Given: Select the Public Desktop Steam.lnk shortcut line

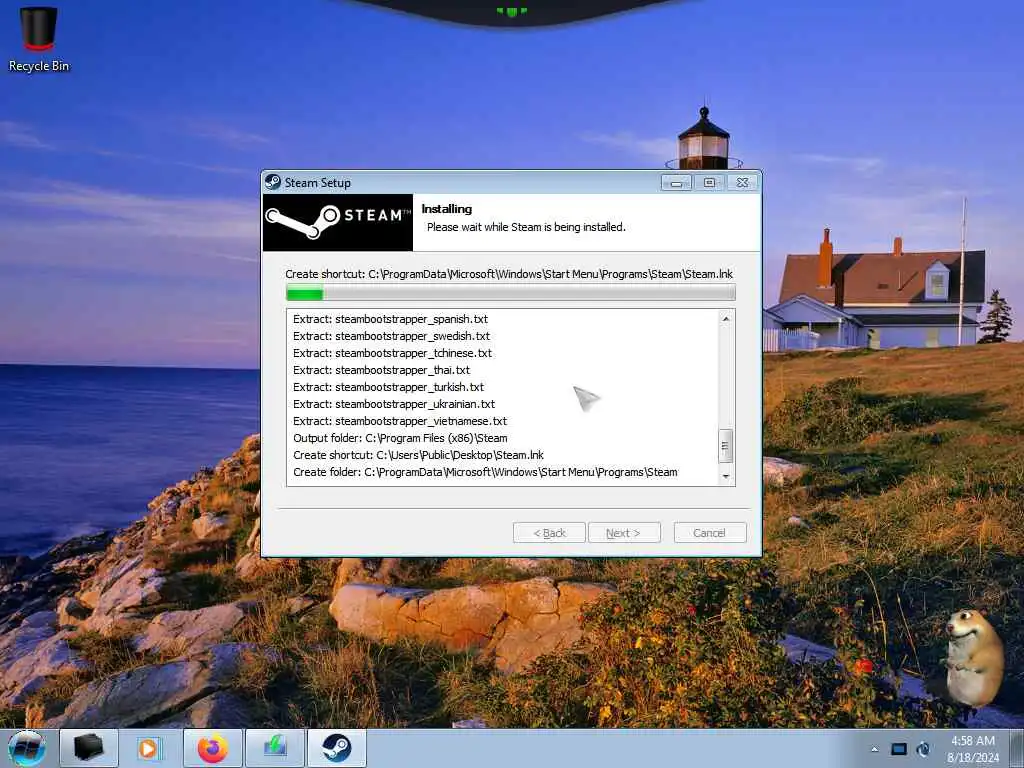Looking at the screenshot, I should 418,455.
